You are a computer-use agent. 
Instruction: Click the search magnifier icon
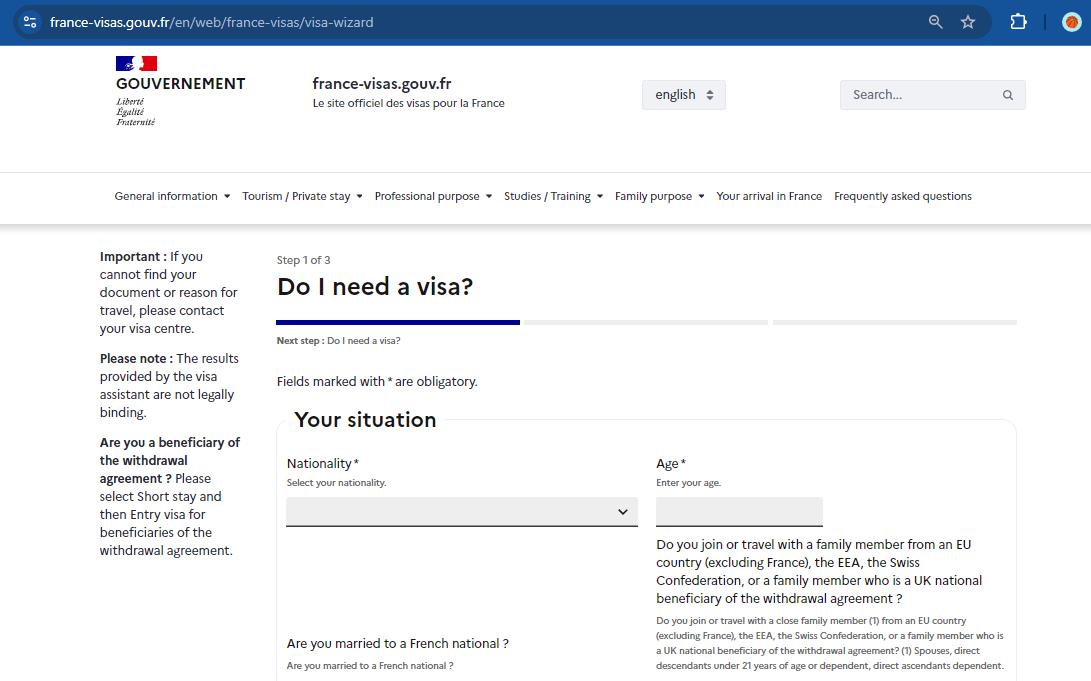1007,95
